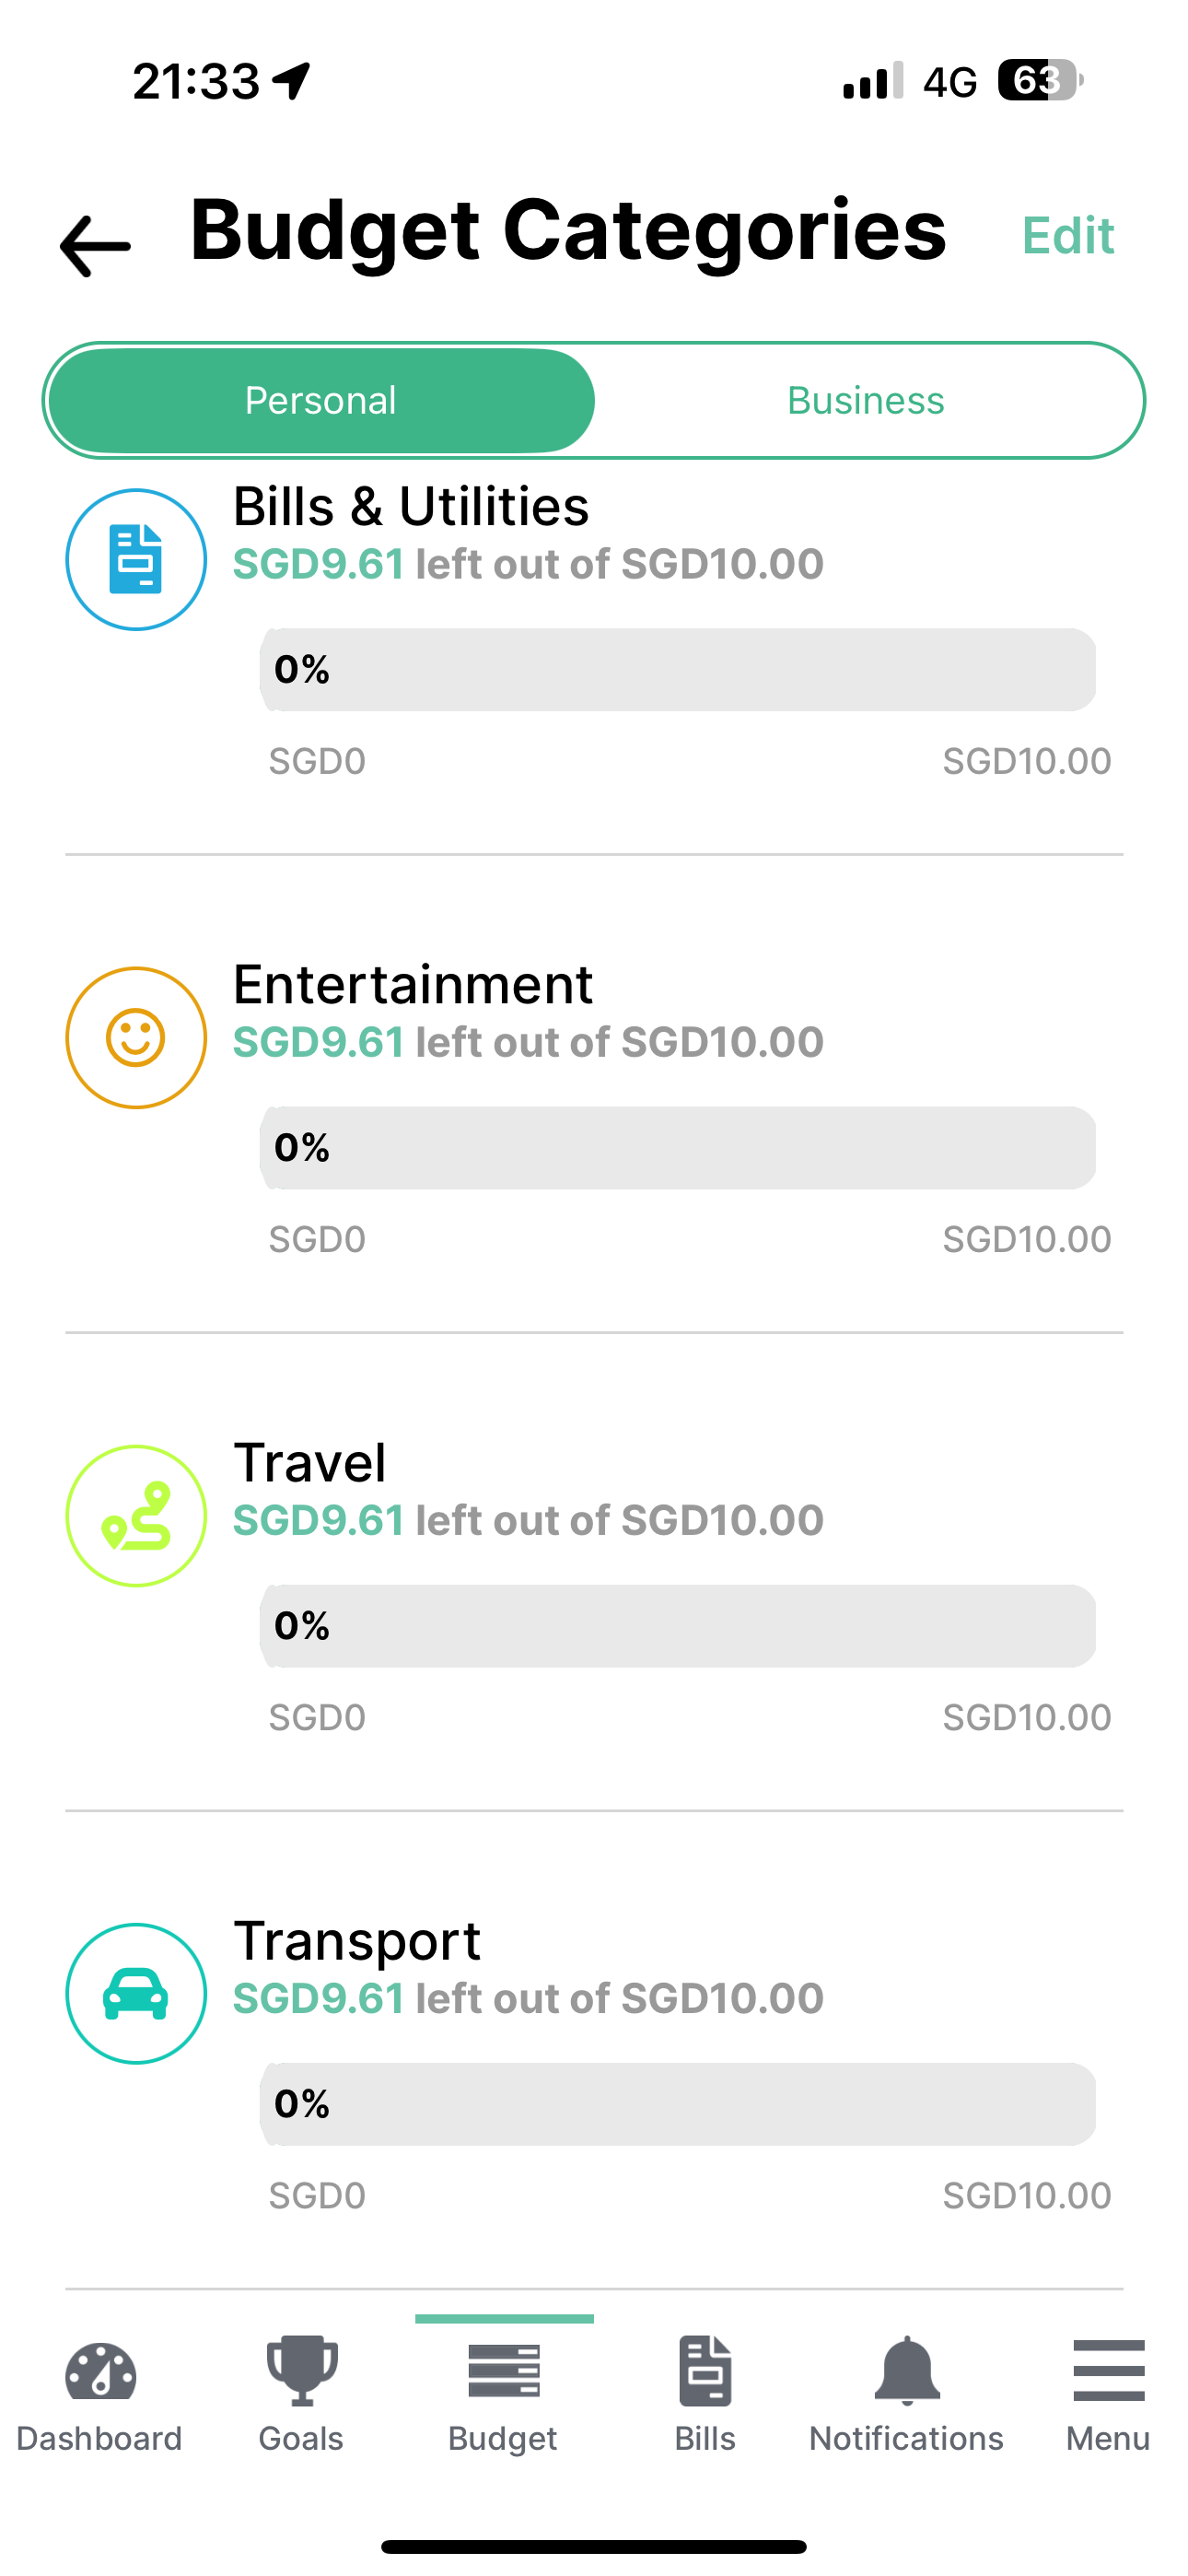Tap the Transport car icon
The image size is (1188, 2576).
(x=136, y=1994)
